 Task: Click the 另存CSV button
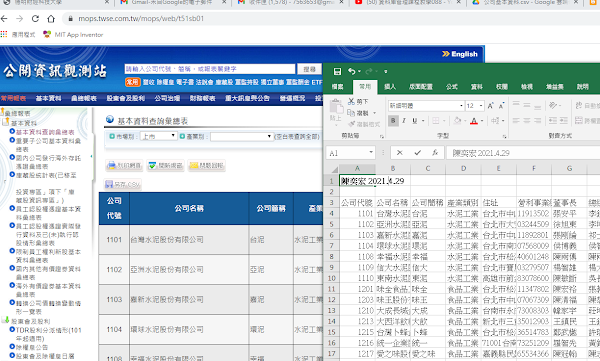[123, 184]
